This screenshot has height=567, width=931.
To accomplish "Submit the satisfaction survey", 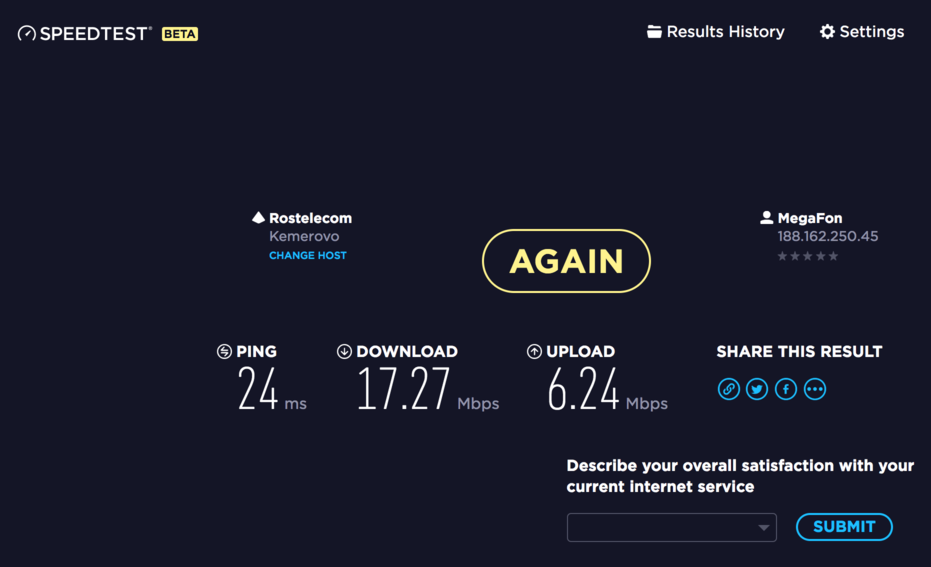I will point(844,527).
